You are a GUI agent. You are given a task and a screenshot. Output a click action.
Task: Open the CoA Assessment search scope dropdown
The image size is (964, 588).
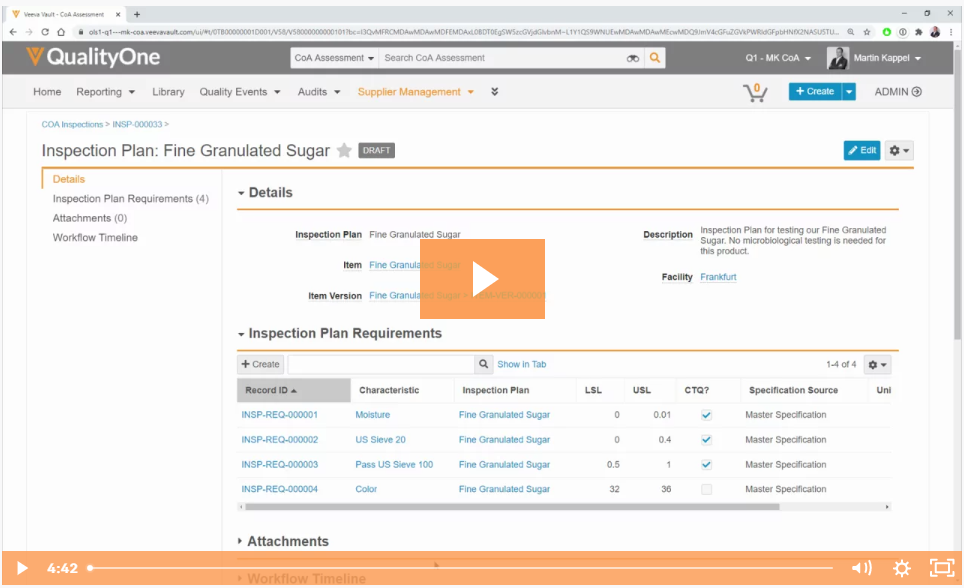pyautogui.click(x=334, y=58)
